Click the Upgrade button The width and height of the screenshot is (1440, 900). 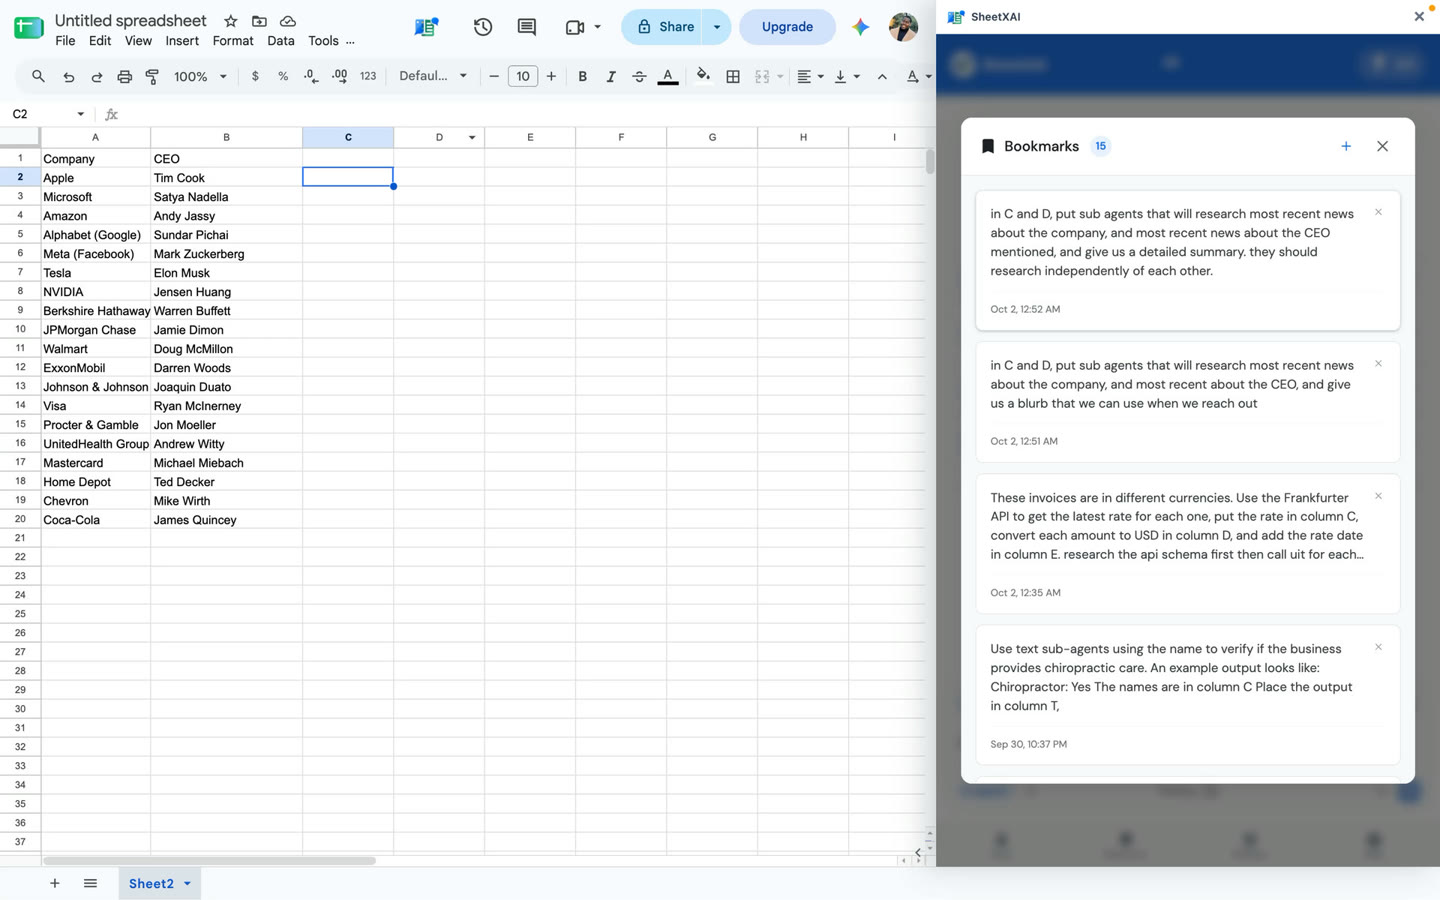coord(787,27)
